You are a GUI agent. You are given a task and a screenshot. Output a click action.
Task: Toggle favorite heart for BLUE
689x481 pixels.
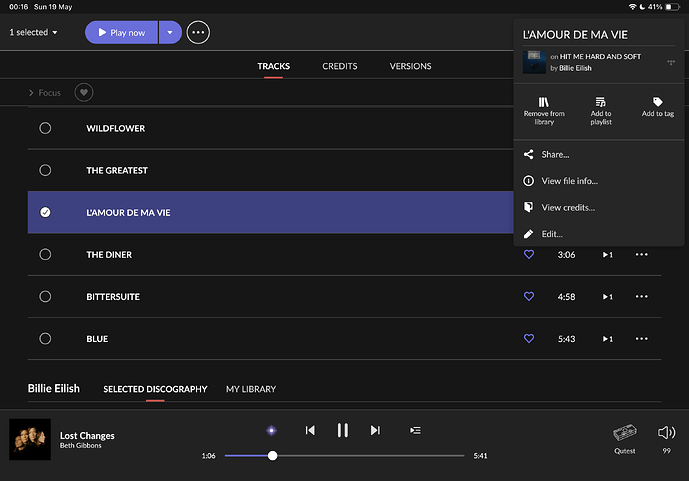(529, 339)
